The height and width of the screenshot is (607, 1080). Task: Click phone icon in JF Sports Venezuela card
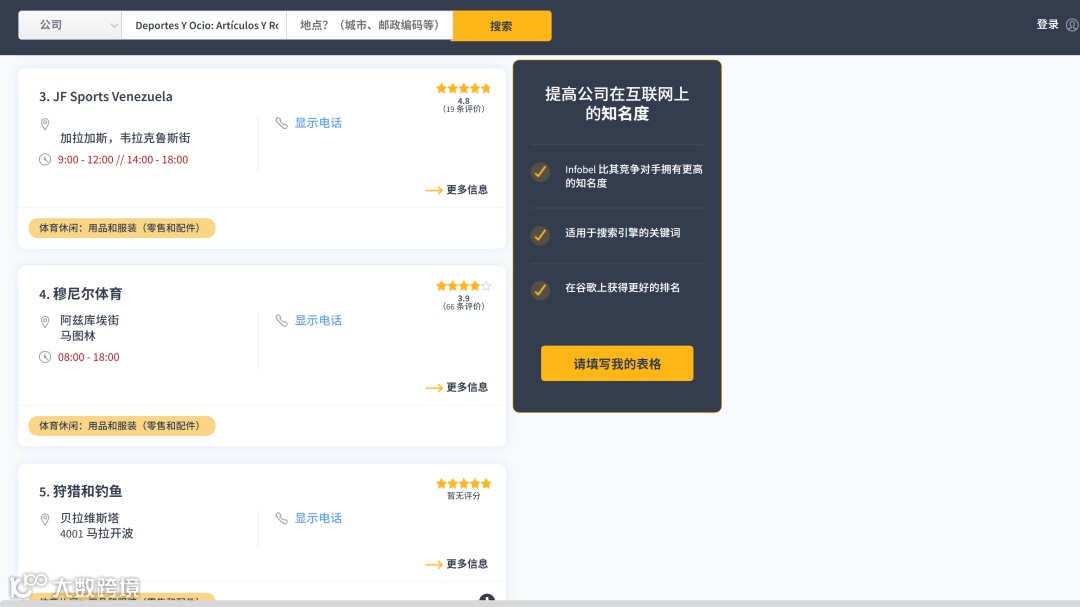tap(281, 123)
